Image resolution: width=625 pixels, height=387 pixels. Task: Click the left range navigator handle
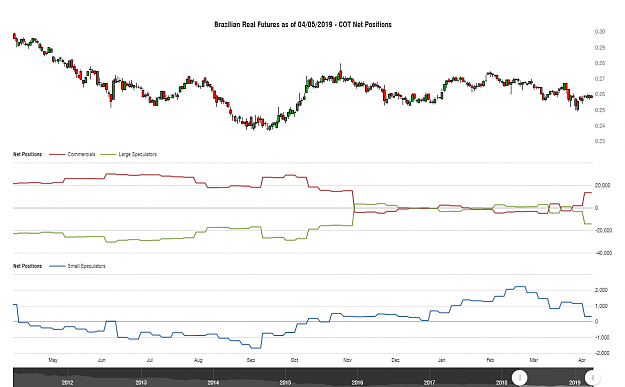519,377
